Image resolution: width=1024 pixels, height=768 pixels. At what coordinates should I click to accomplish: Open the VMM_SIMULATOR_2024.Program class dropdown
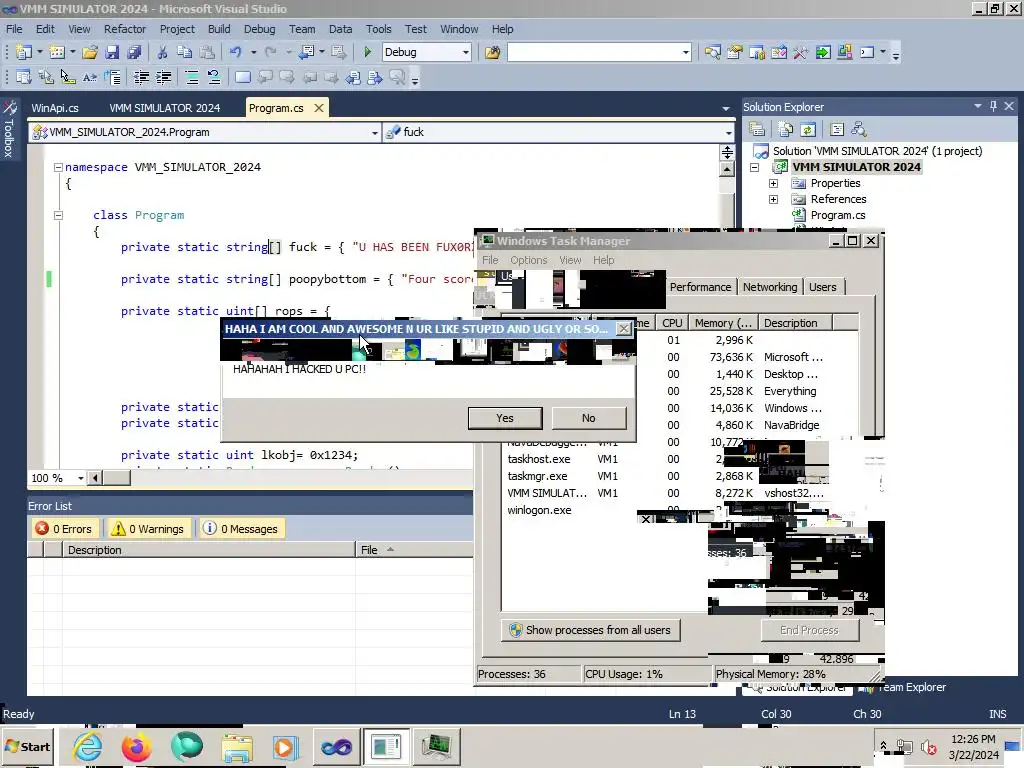pos(375,133)
